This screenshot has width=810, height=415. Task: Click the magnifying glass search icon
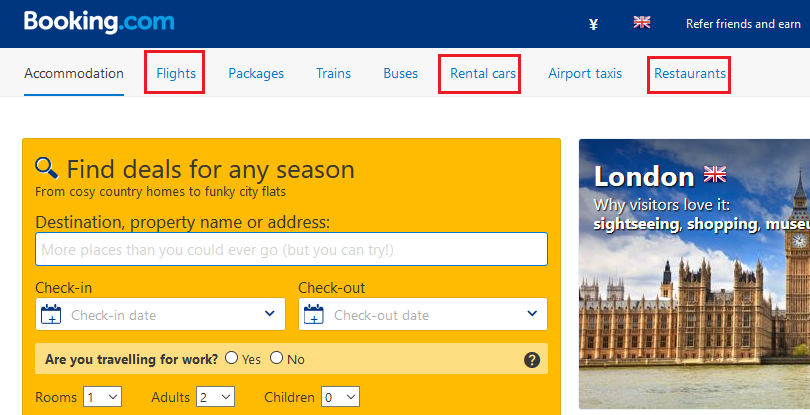[47, 167]
